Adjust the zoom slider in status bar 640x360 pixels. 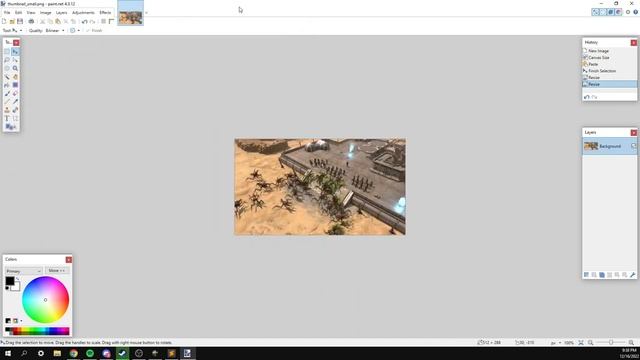tap(611, 342)
